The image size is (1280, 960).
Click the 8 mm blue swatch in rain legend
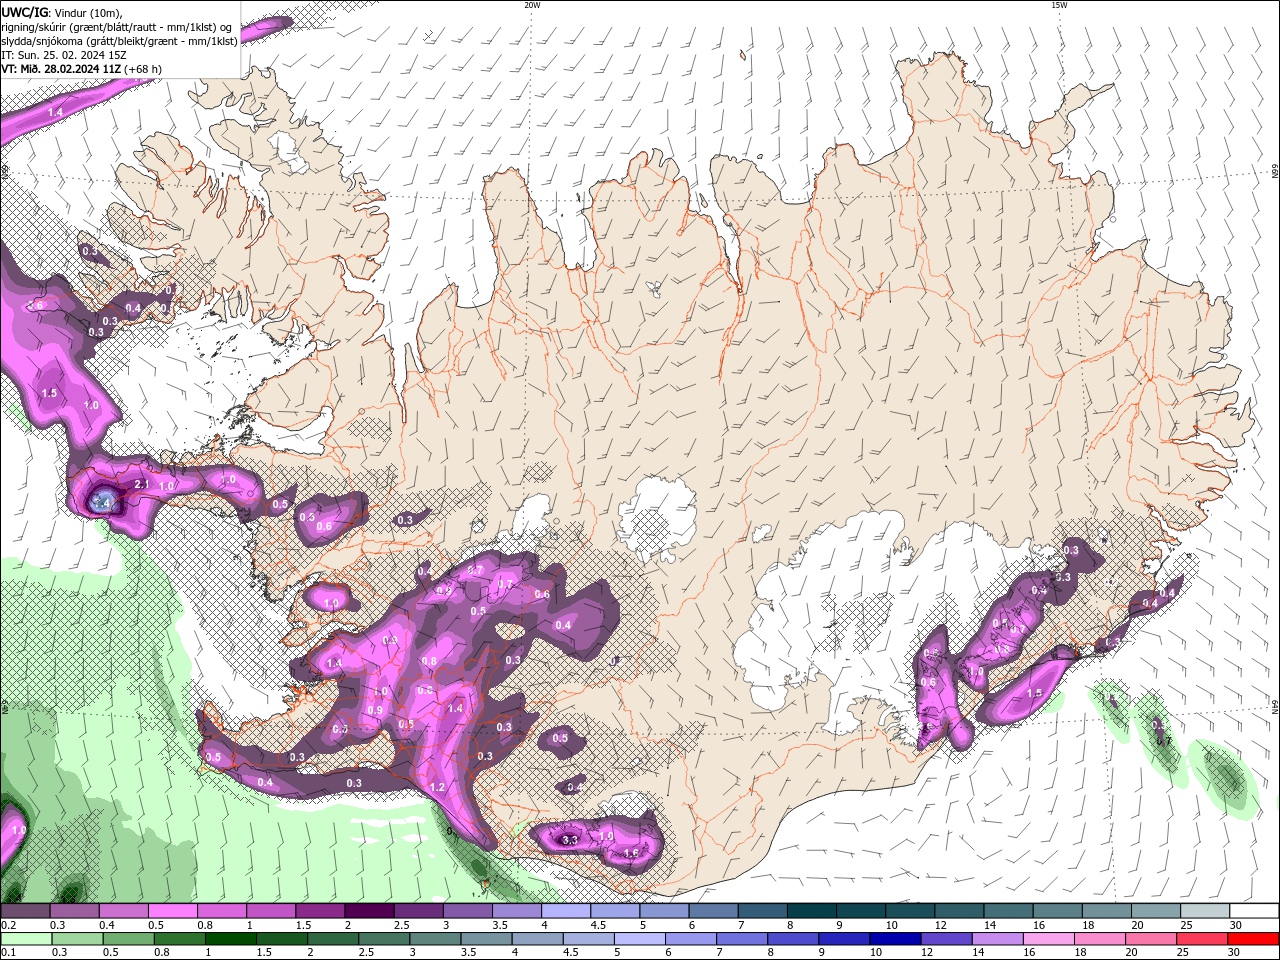[793, 939]
